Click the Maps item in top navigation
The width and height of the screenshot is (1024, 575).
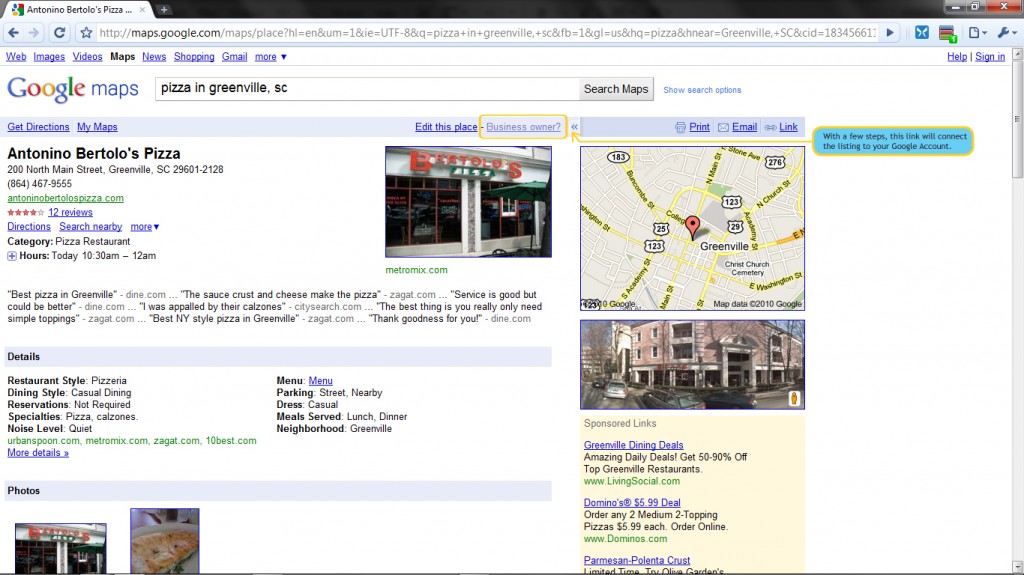pos(122,57)
